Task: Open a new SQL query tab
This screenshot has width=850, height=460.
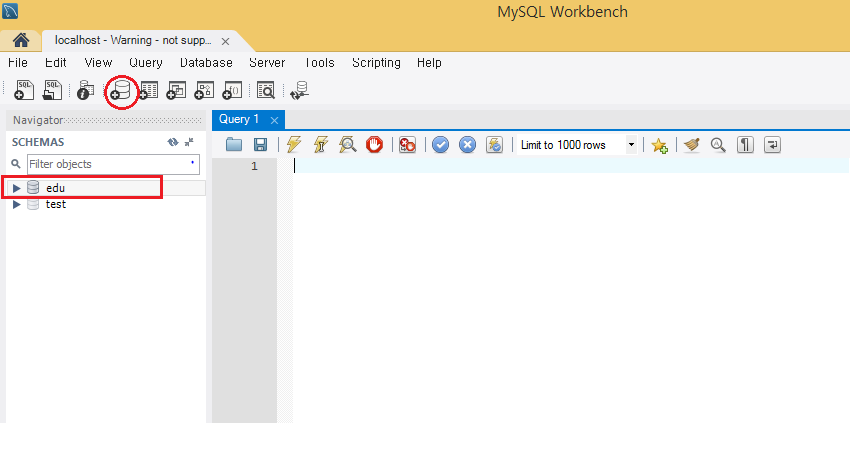Action: (x=23, y=90)
